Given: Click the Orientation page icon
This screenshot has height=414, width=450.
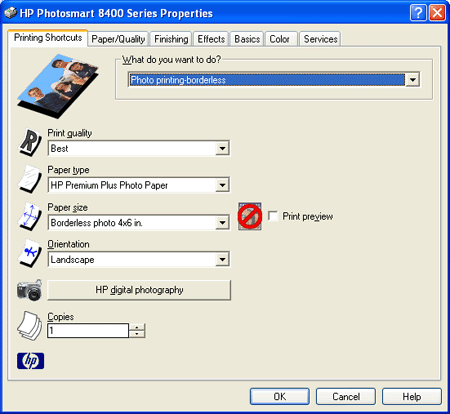Looking at the screenshot, I should (30, 253).
